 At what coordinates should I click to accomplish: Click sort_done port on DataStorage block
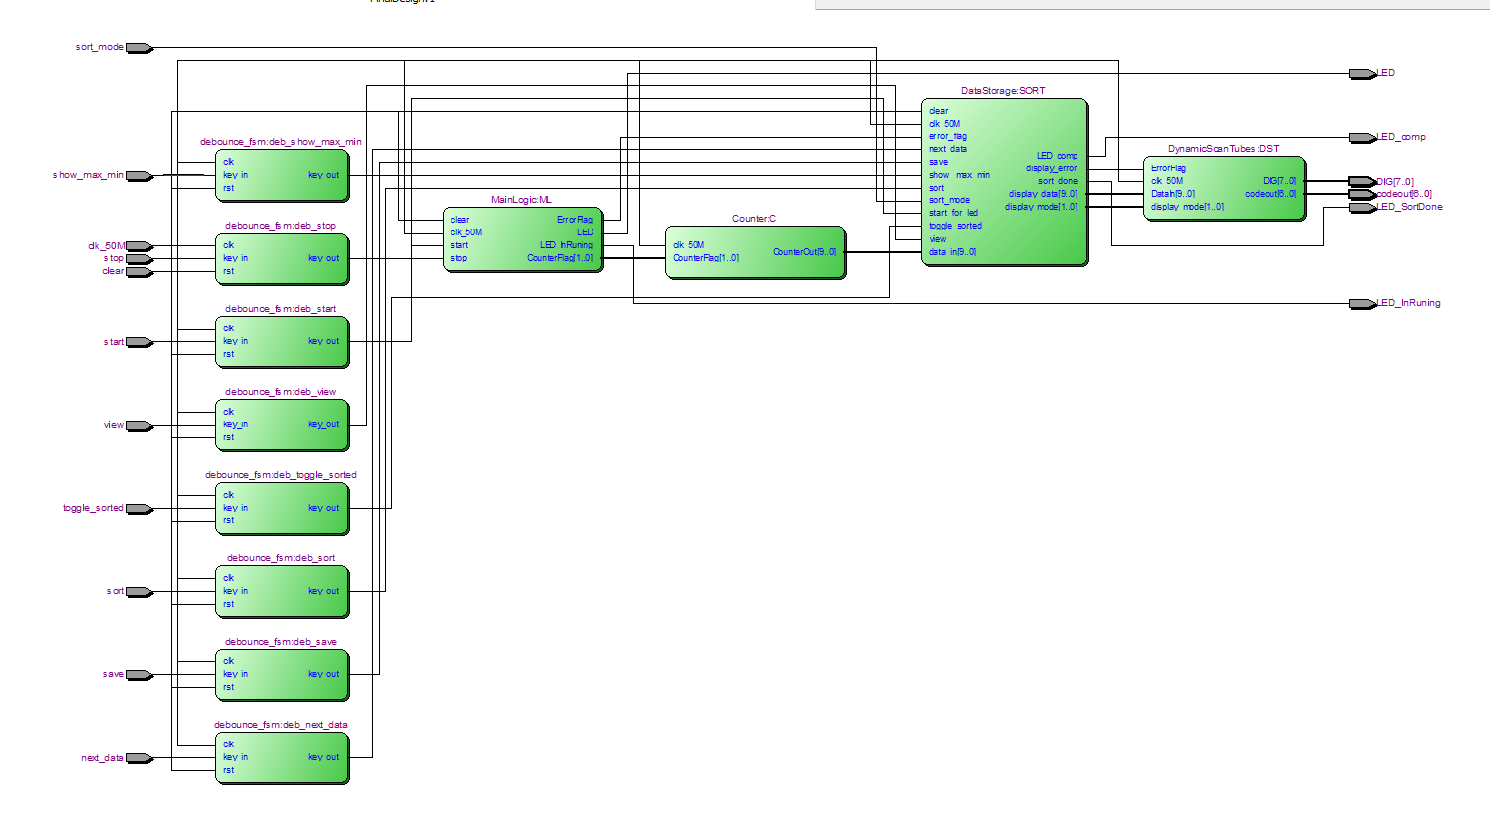[x=1058, y=181]
